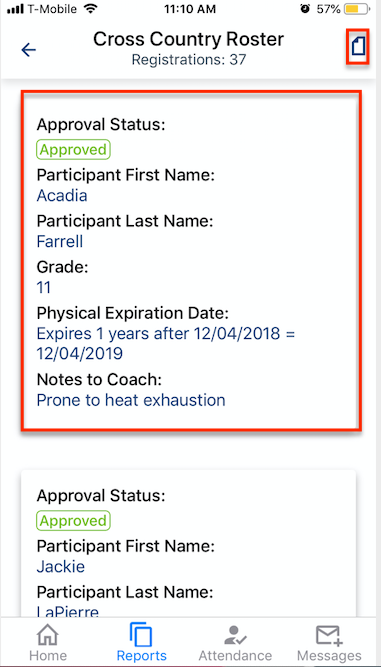Image resolution: width=381 pixels, height=667 pixels.
Task: Open the Messages envelope icon
Action: click(x=329, y=636)
